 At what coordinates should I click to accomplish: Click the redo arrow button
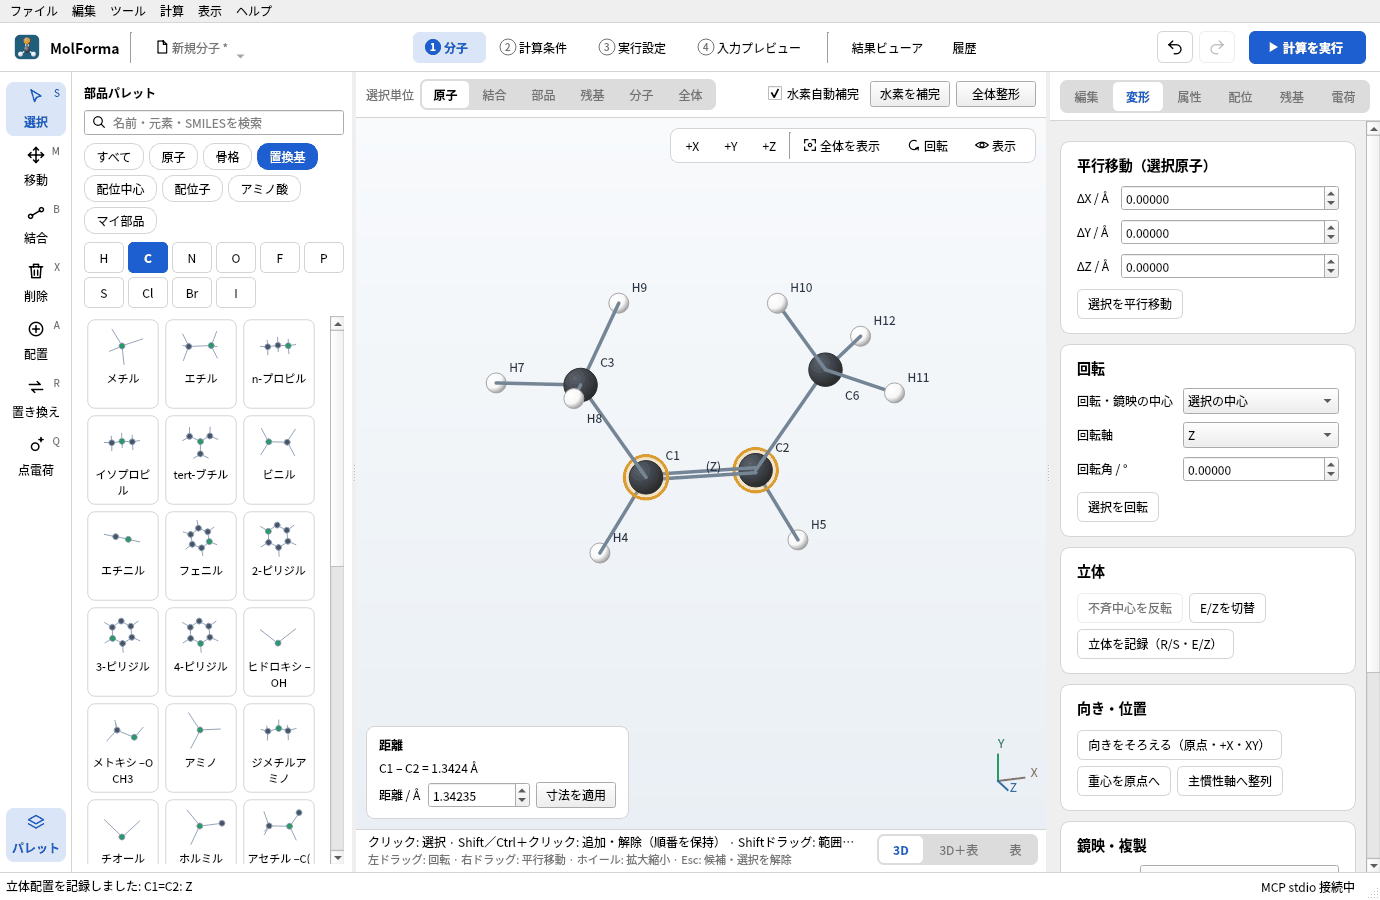(x=1217, y=47)
